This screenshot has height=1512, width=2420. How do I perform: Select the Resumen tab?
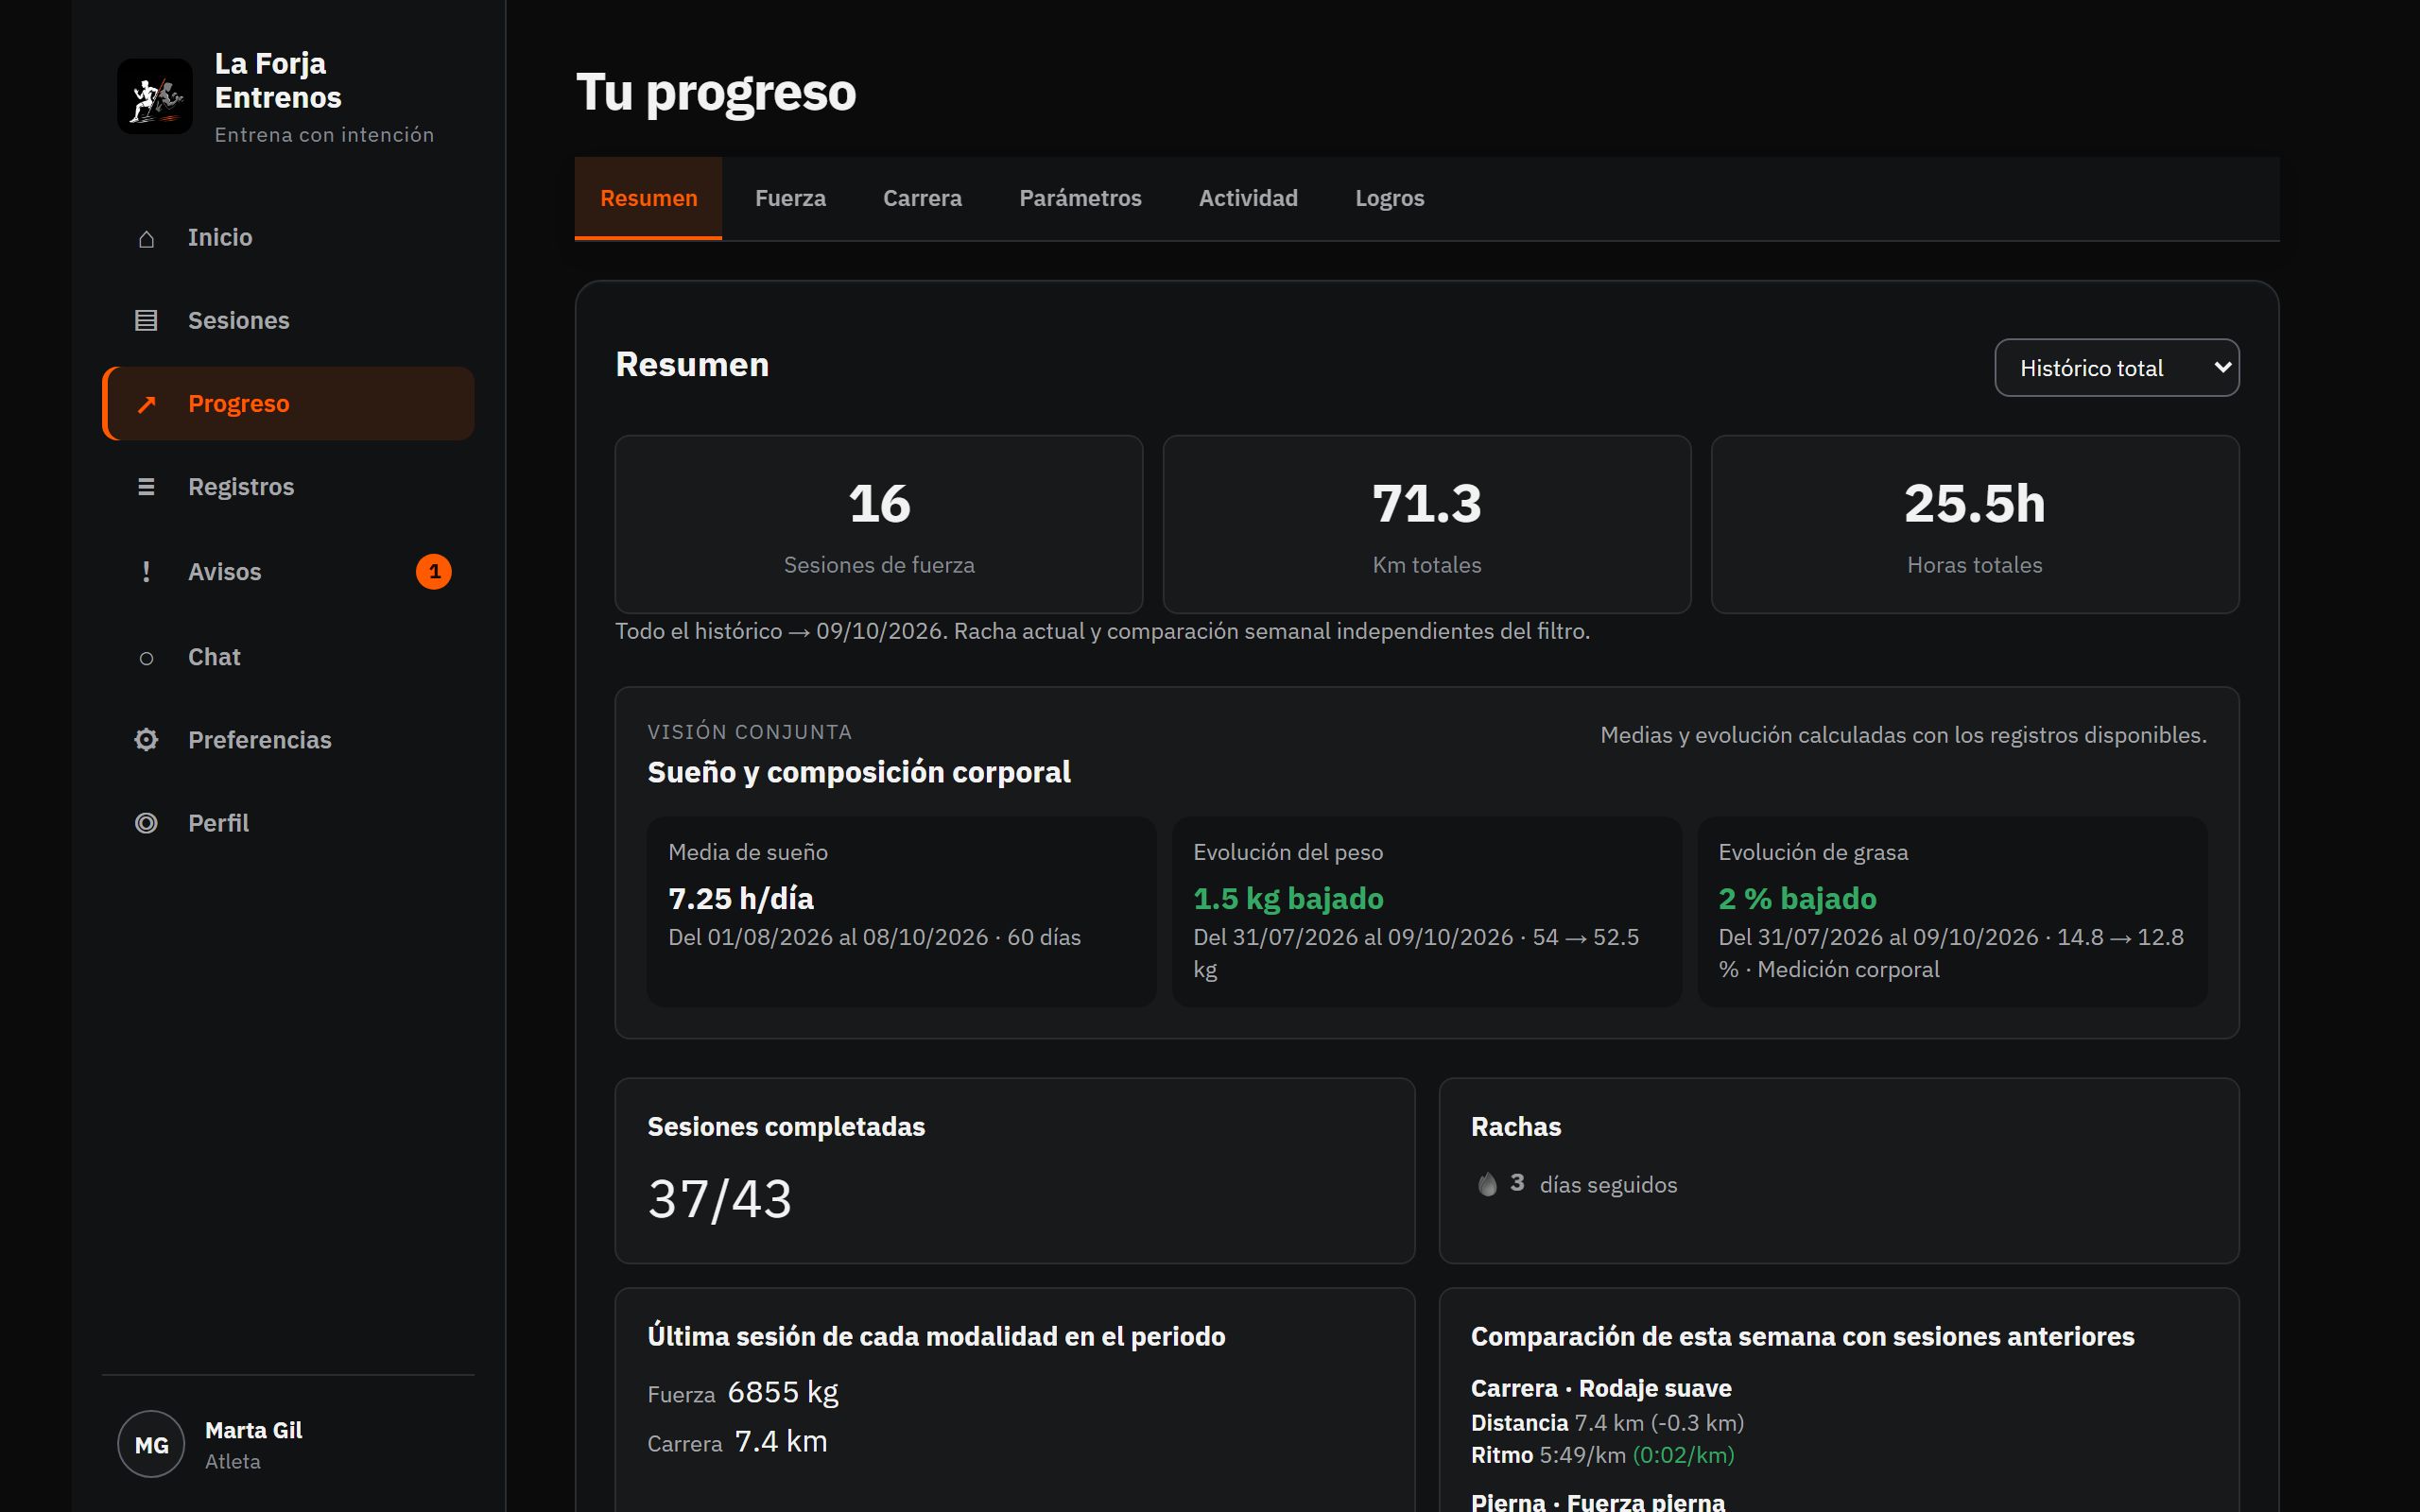[648, 198]
